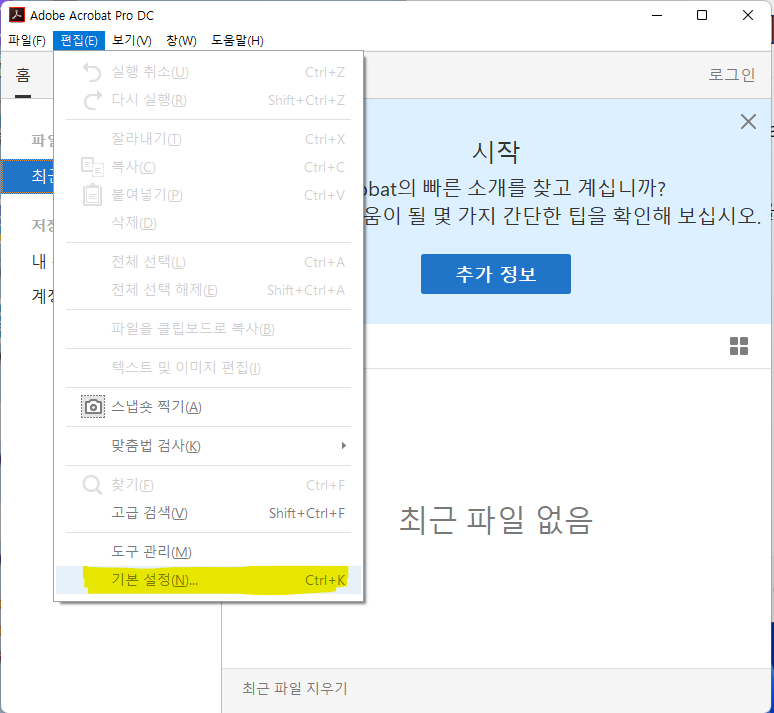Choose 고급 검색(V) menu item
774x713 pixels.
tap(208, 513)
